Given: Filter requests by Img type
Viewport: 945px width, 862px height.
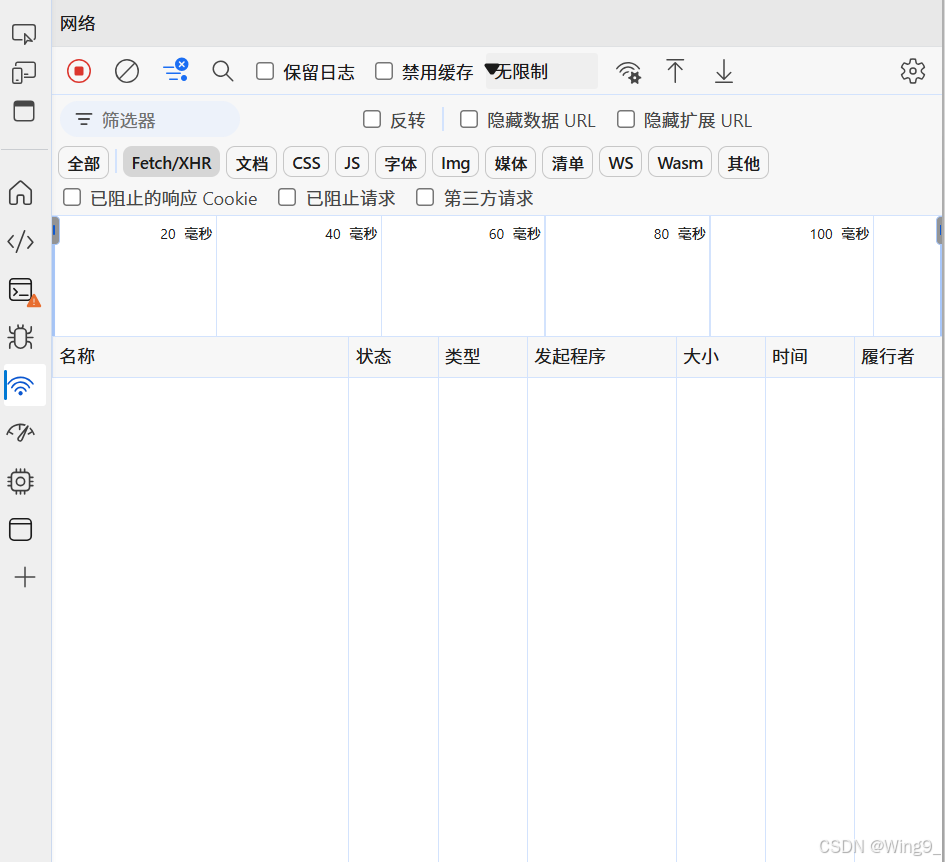Looking at the screenshot, I should pyautogui.click(x=456, y=163).
